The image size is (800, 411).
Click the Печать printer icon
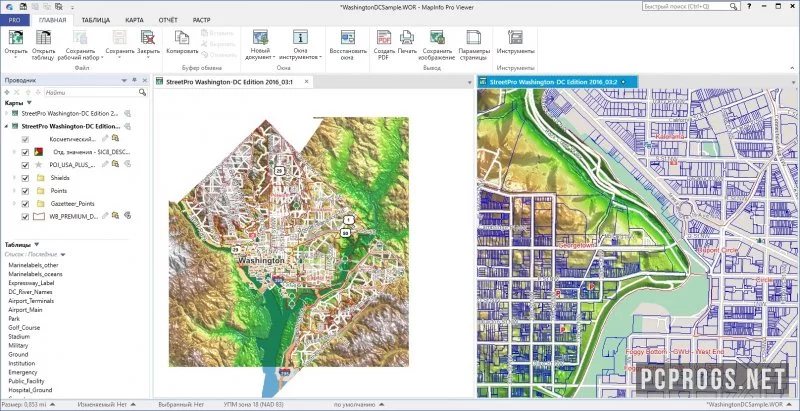407,38
